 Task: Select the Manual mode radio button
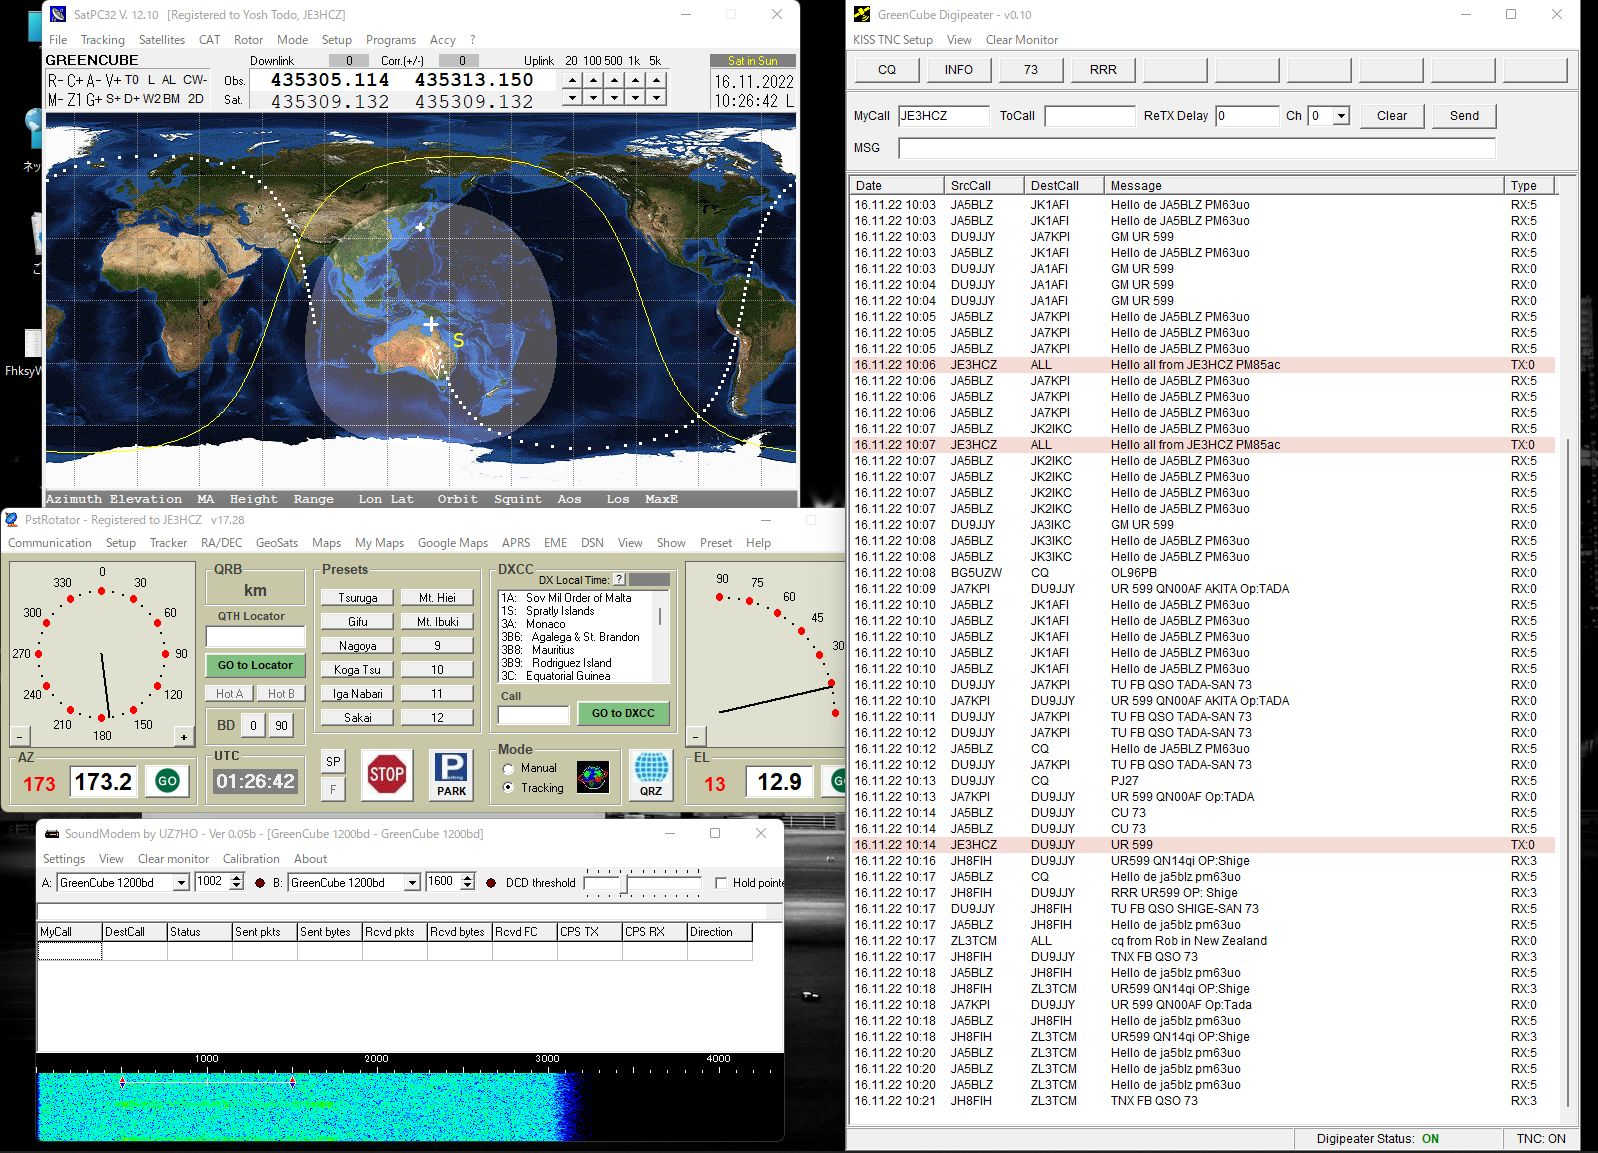tap(509, 769)
